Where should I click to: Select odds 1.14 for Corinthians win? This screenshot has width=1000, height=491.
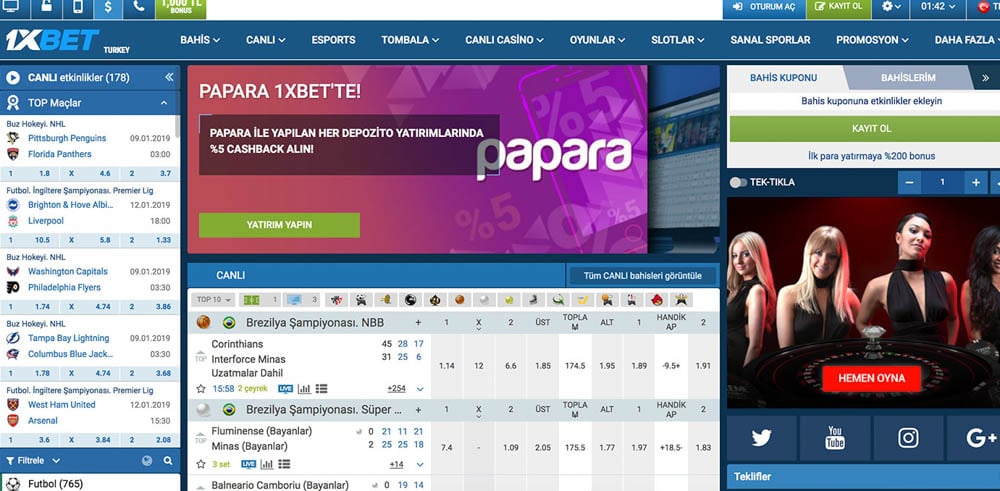coord(446,366)
